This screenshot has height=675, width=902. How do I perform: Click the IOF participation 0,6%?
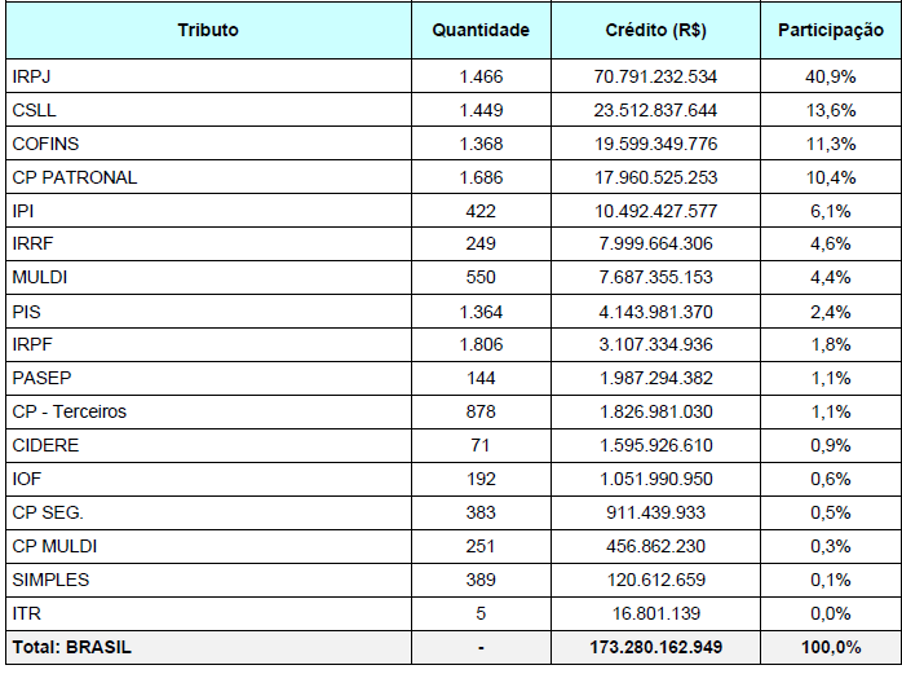coord(831,479)
